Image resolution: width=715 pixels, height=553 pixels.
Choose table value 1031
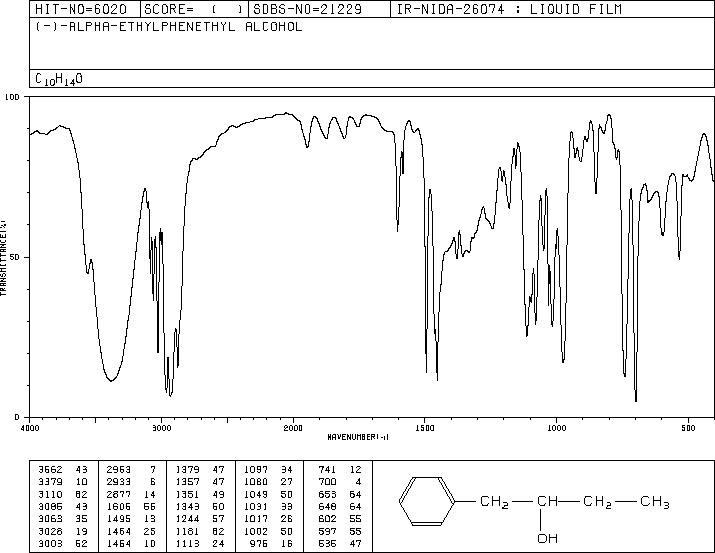point(256,506)
